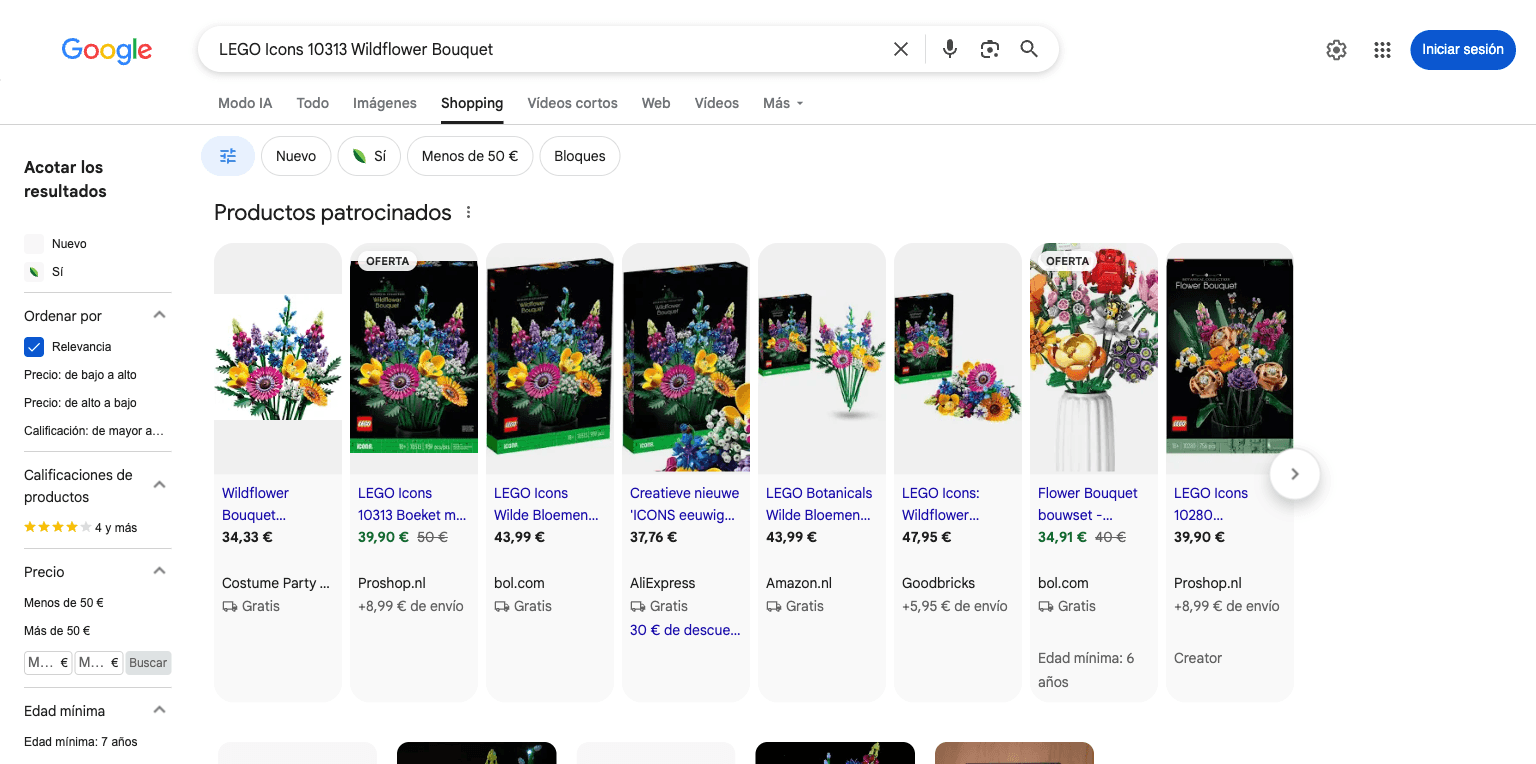The image size is (1536, 764).
Task: Open the Goodbricks Wildflower product image
Action: click(958, 358)
